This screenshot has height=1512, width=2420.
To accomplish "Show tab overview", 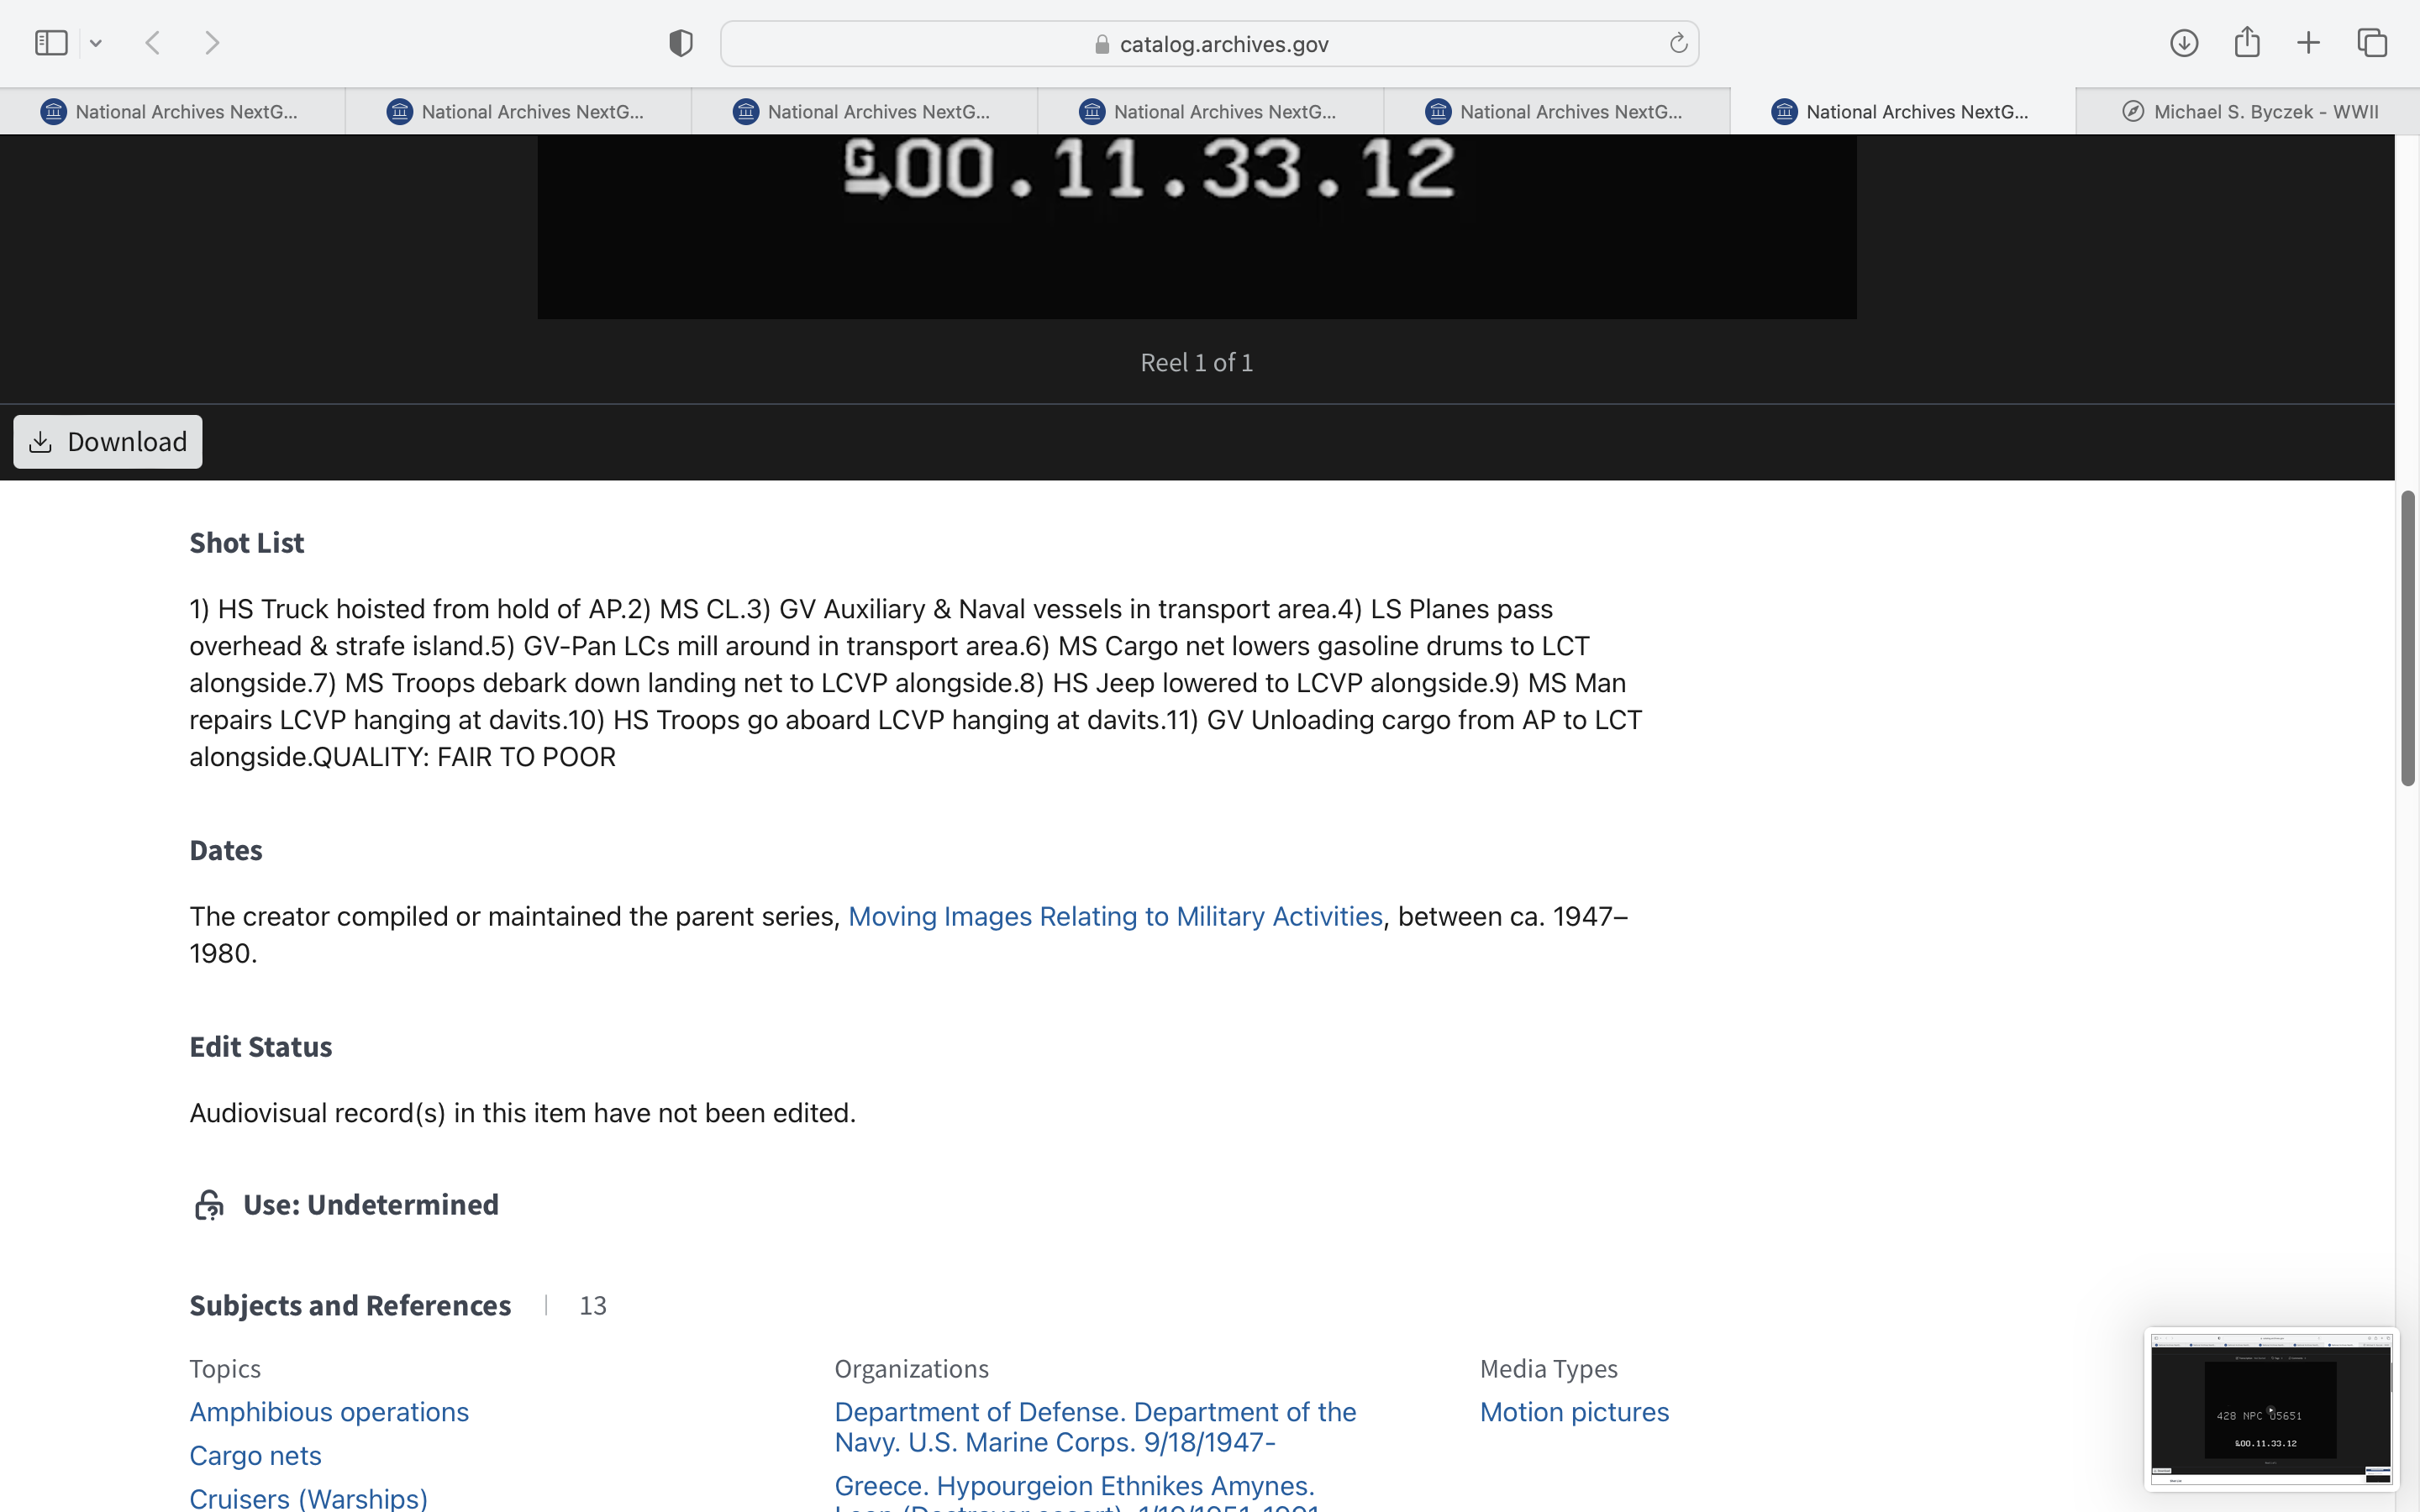I will 2372,43.
